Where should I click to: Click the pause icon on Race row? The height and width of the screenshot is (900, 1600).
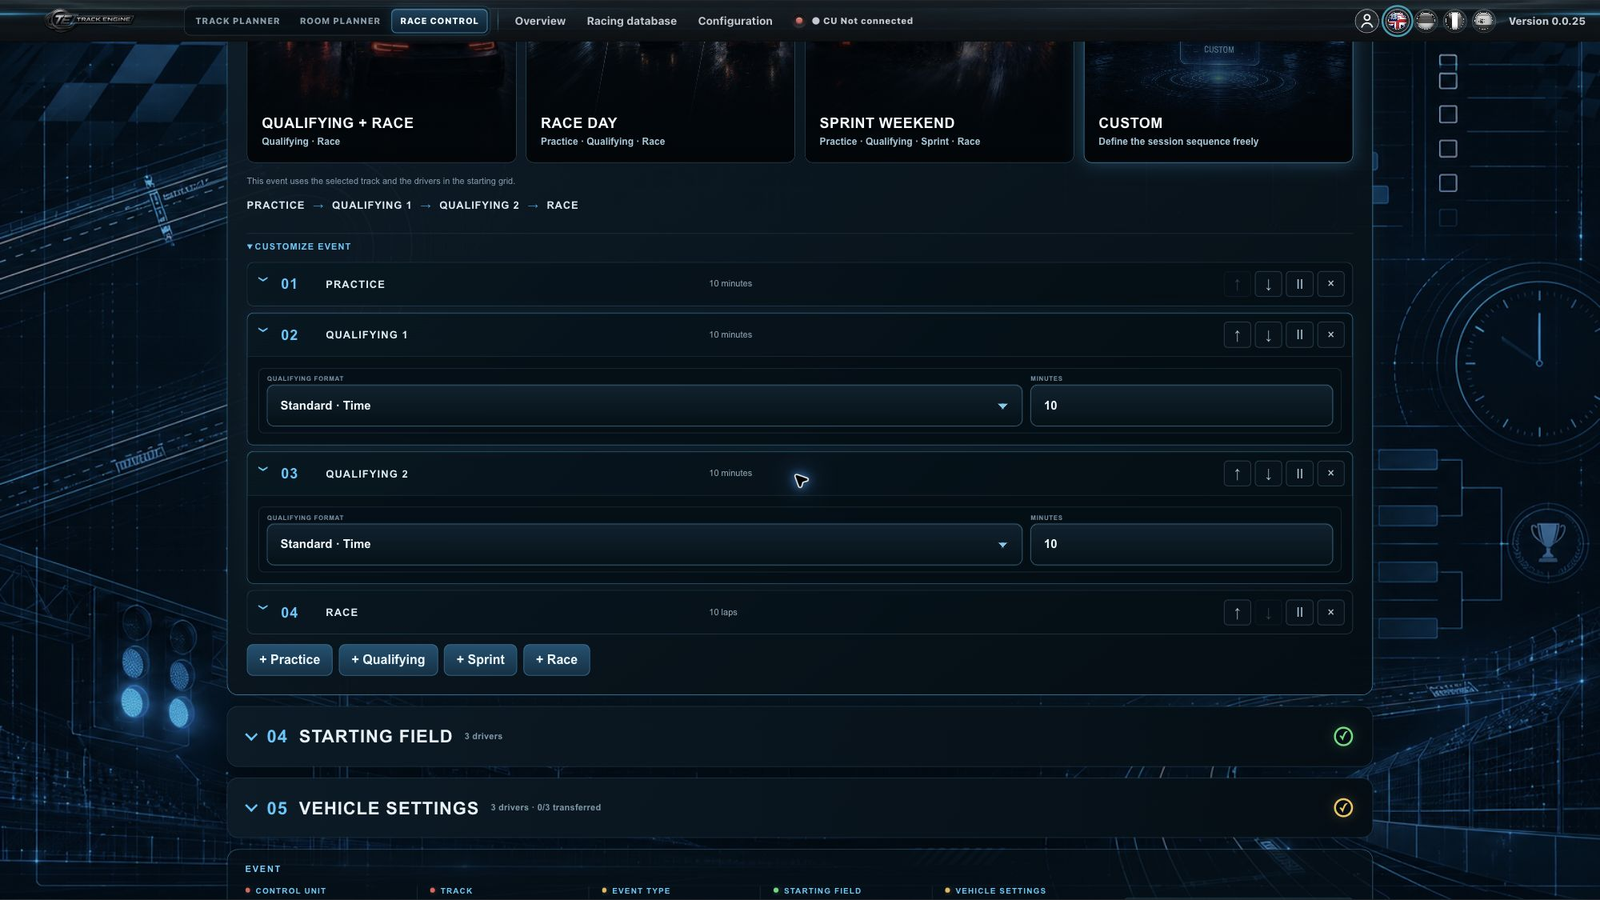pos(1299,612)
